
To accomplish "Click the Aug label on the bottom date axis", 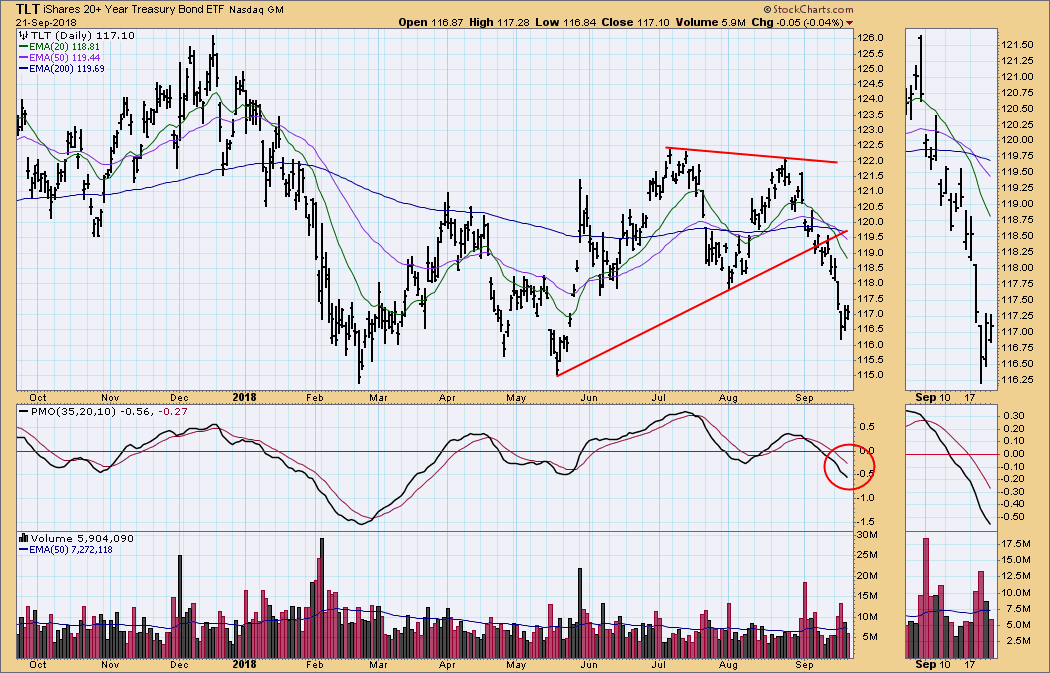I will pos(729,664).
